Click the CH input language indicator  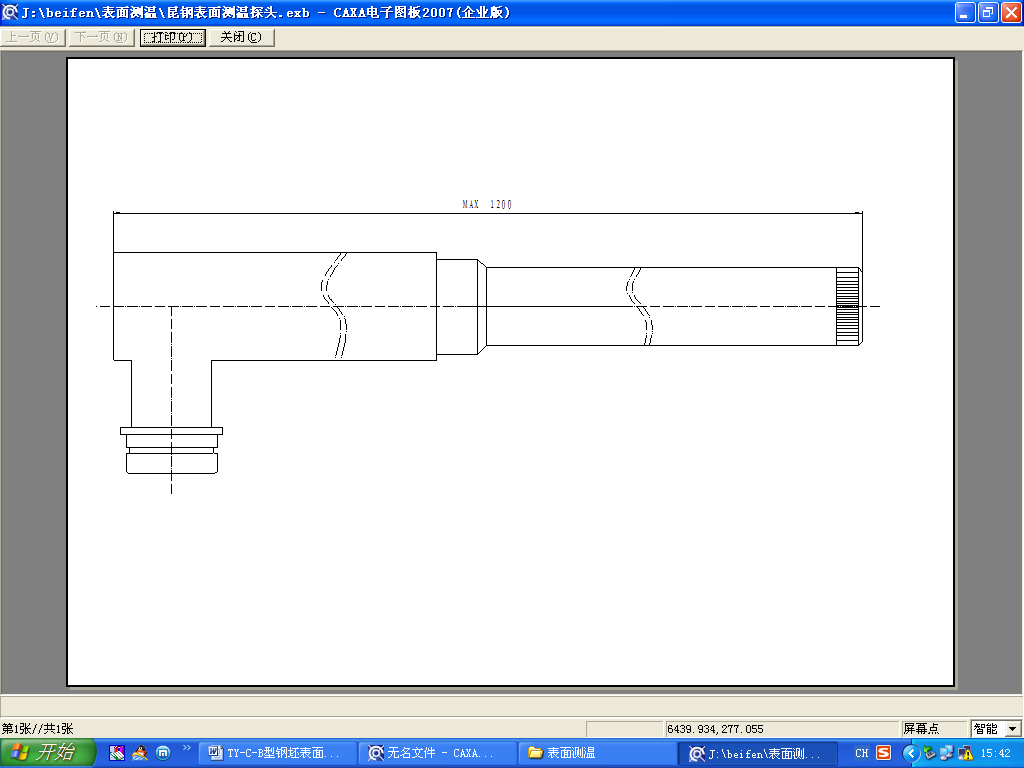click(861, 753)
